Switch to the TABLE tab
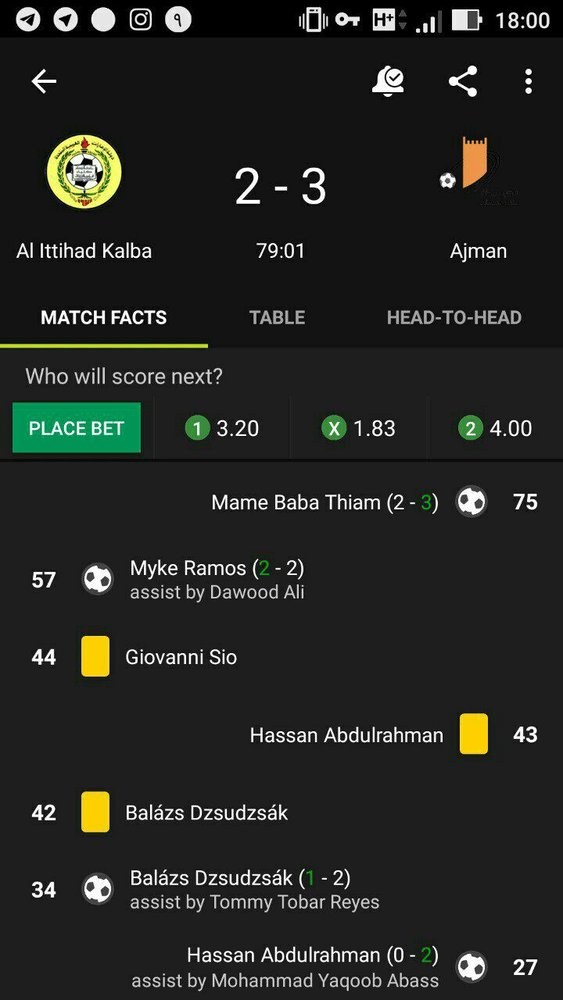The width and height of the screenshot is (563, 1000). pos(277,318)
